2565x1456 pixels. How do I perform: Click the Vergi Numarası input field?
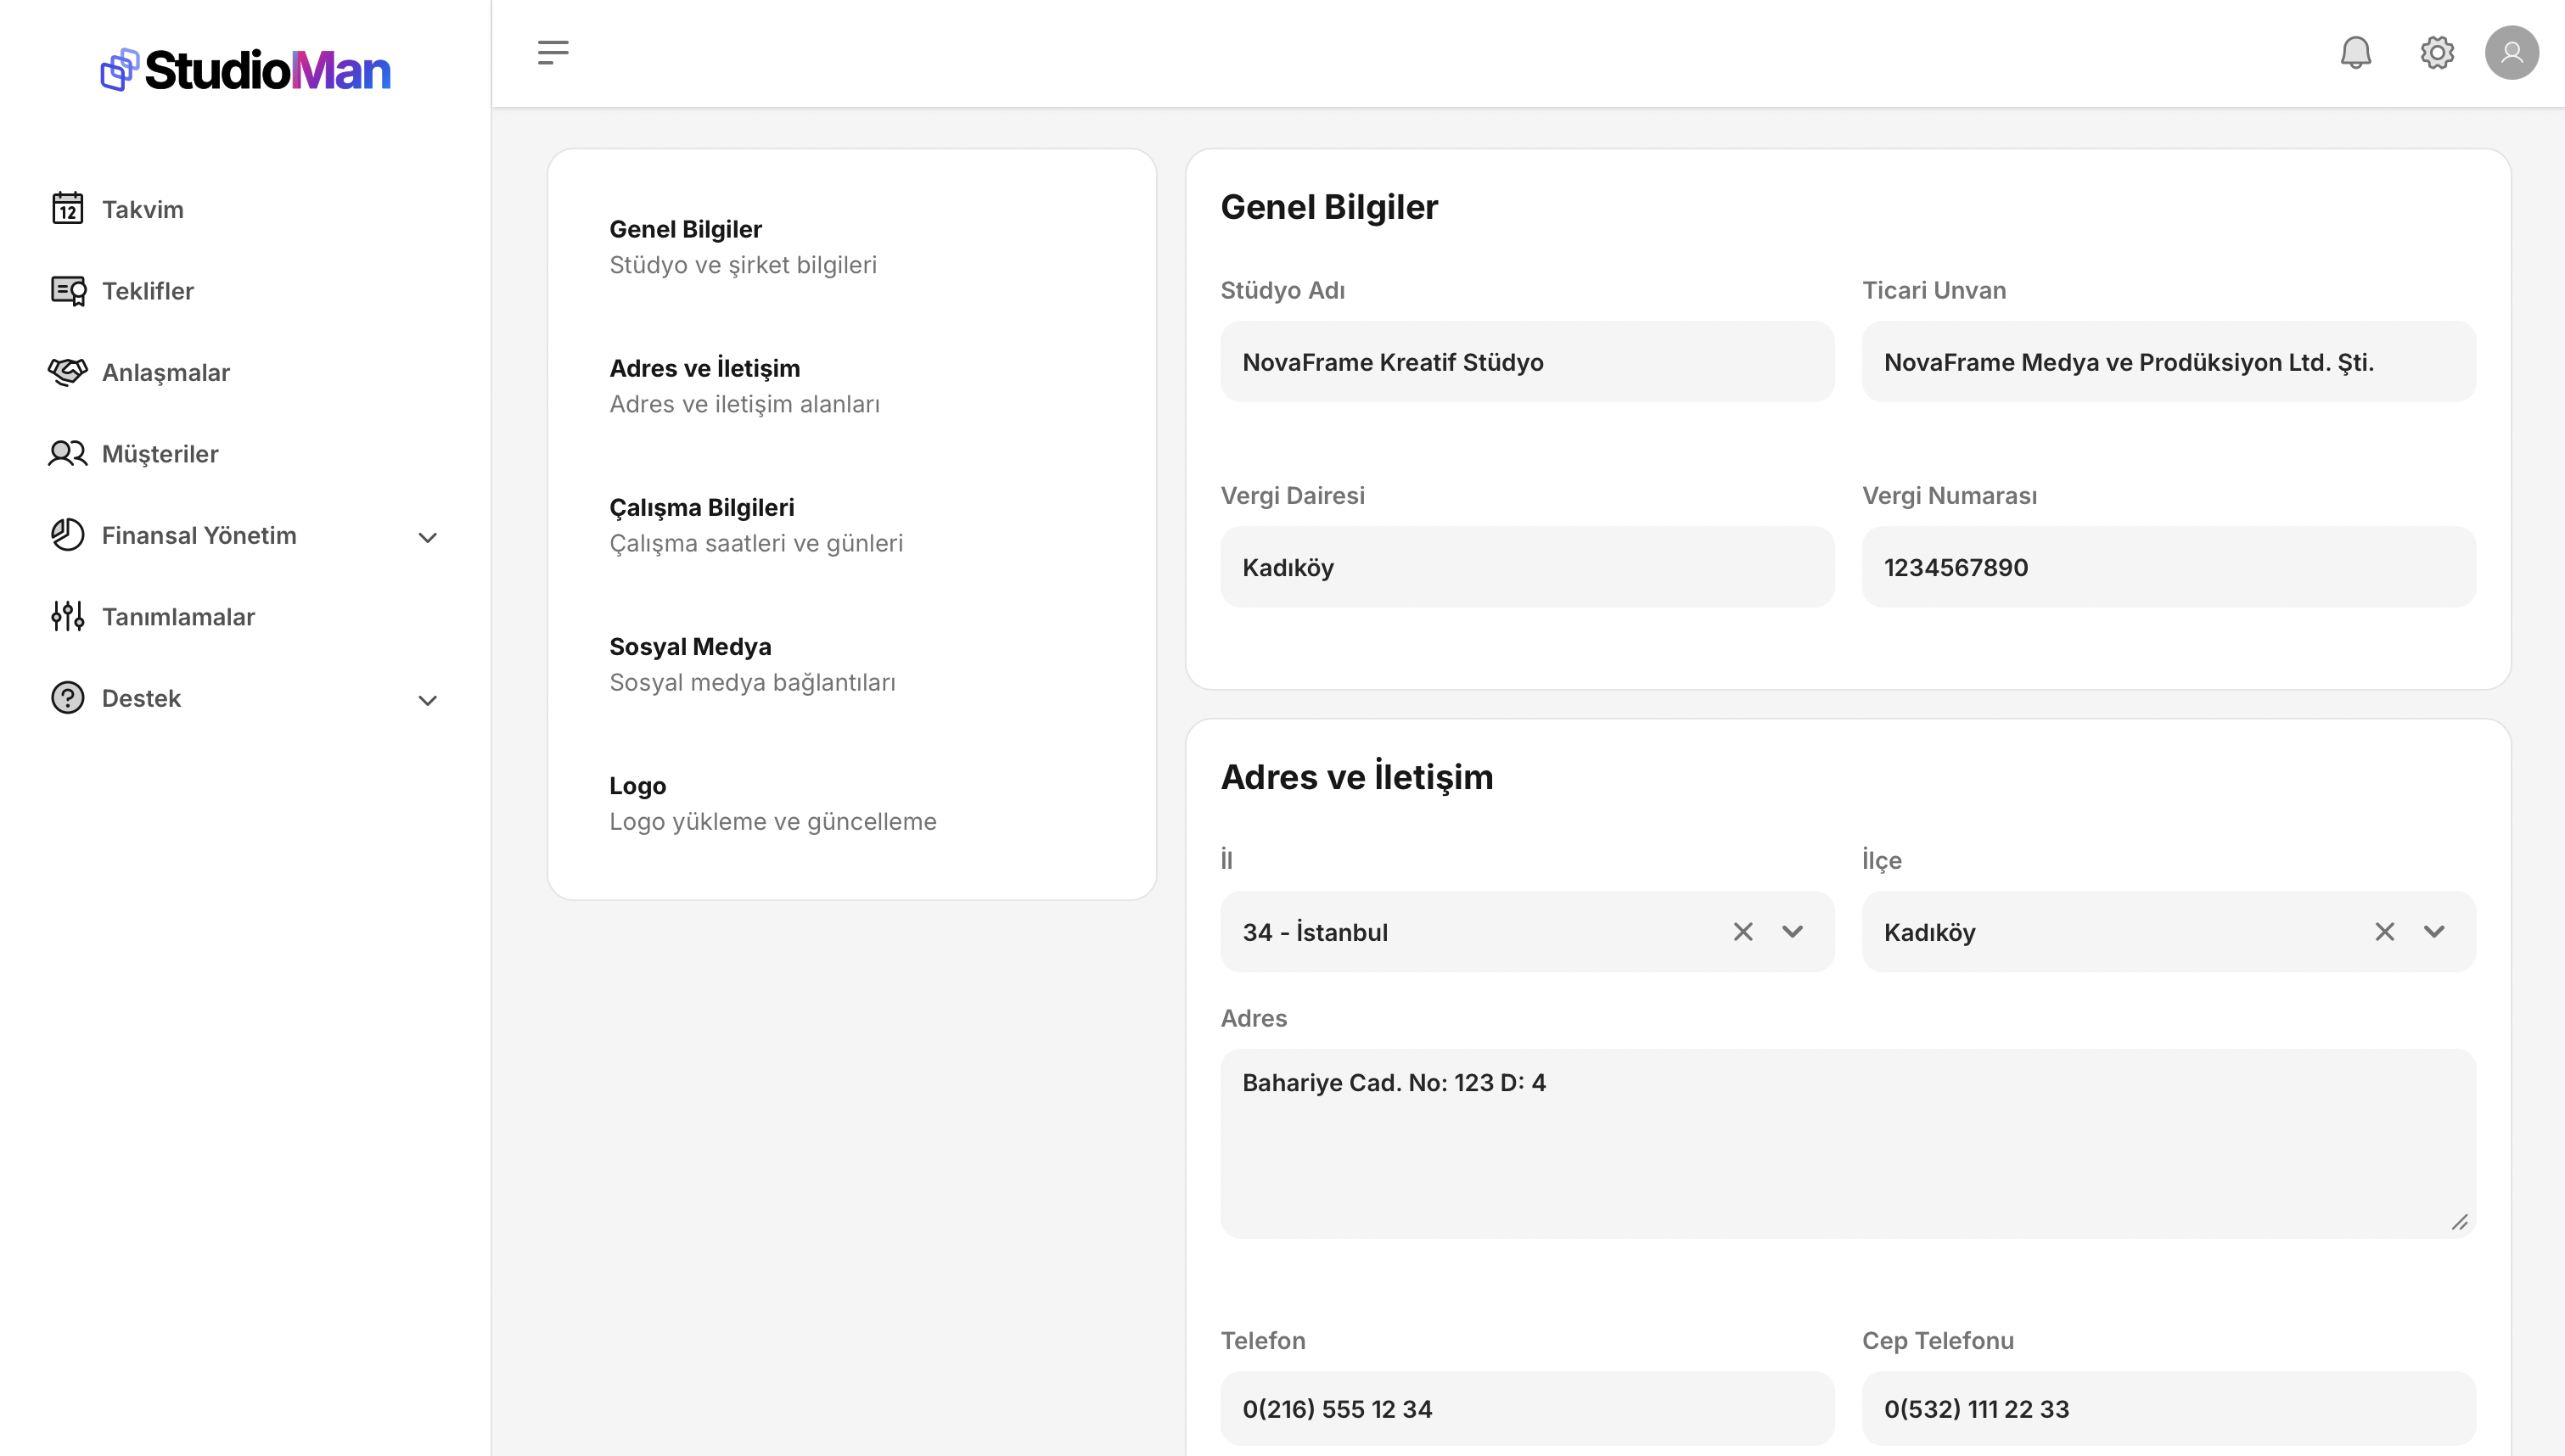pyautogui.click(x=2168, y=566)
